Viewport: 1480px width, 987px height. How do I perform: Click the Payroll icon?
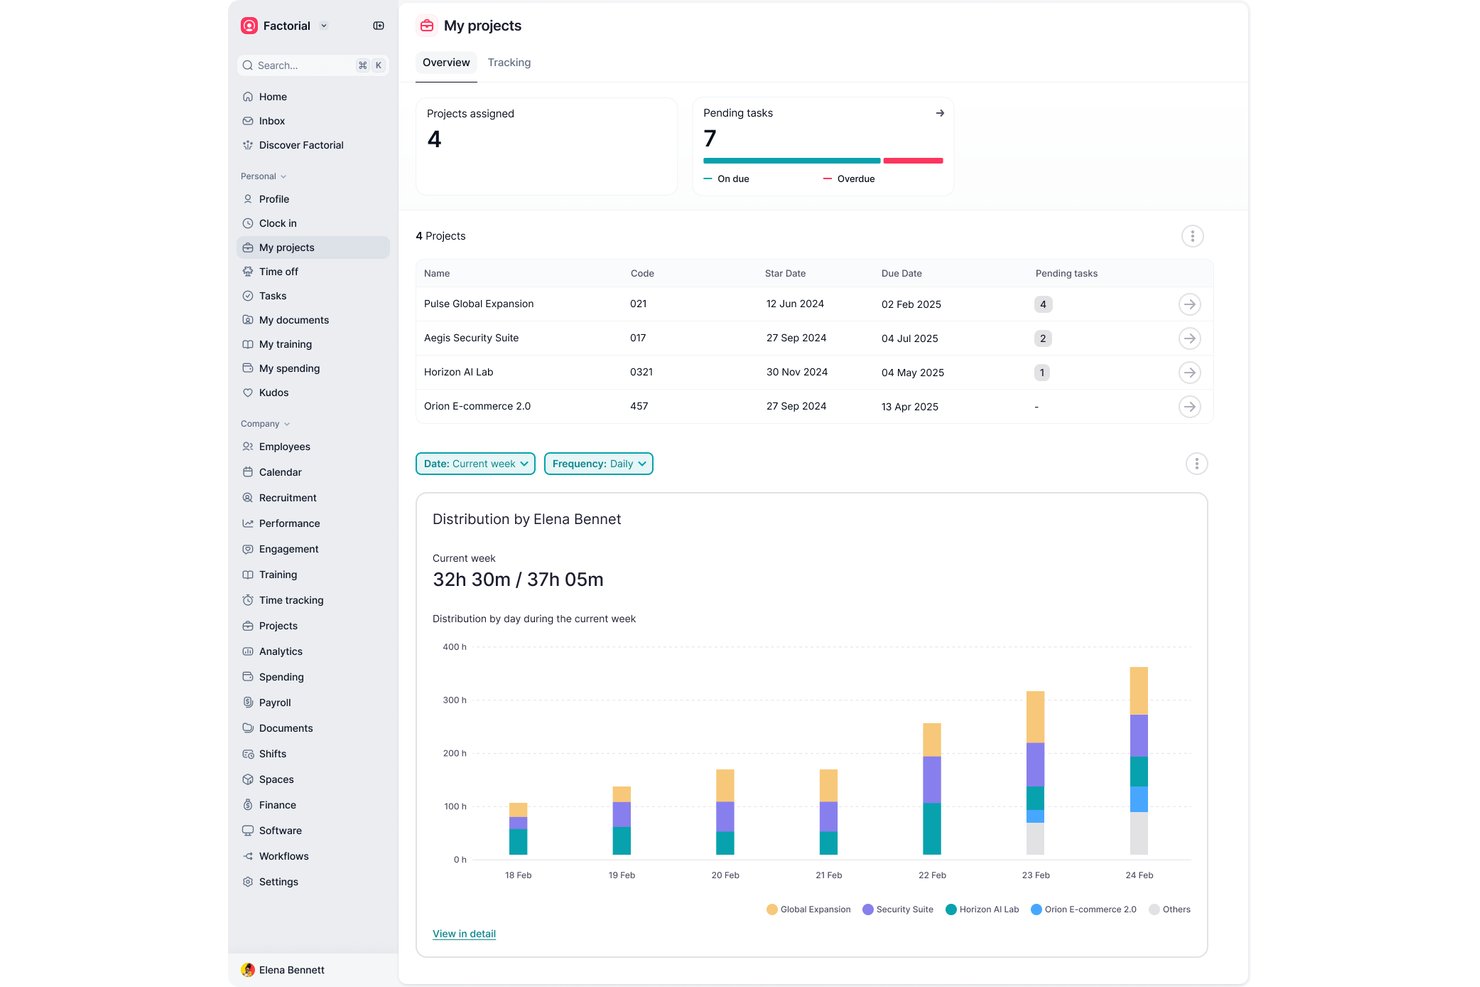click(248, 703)
